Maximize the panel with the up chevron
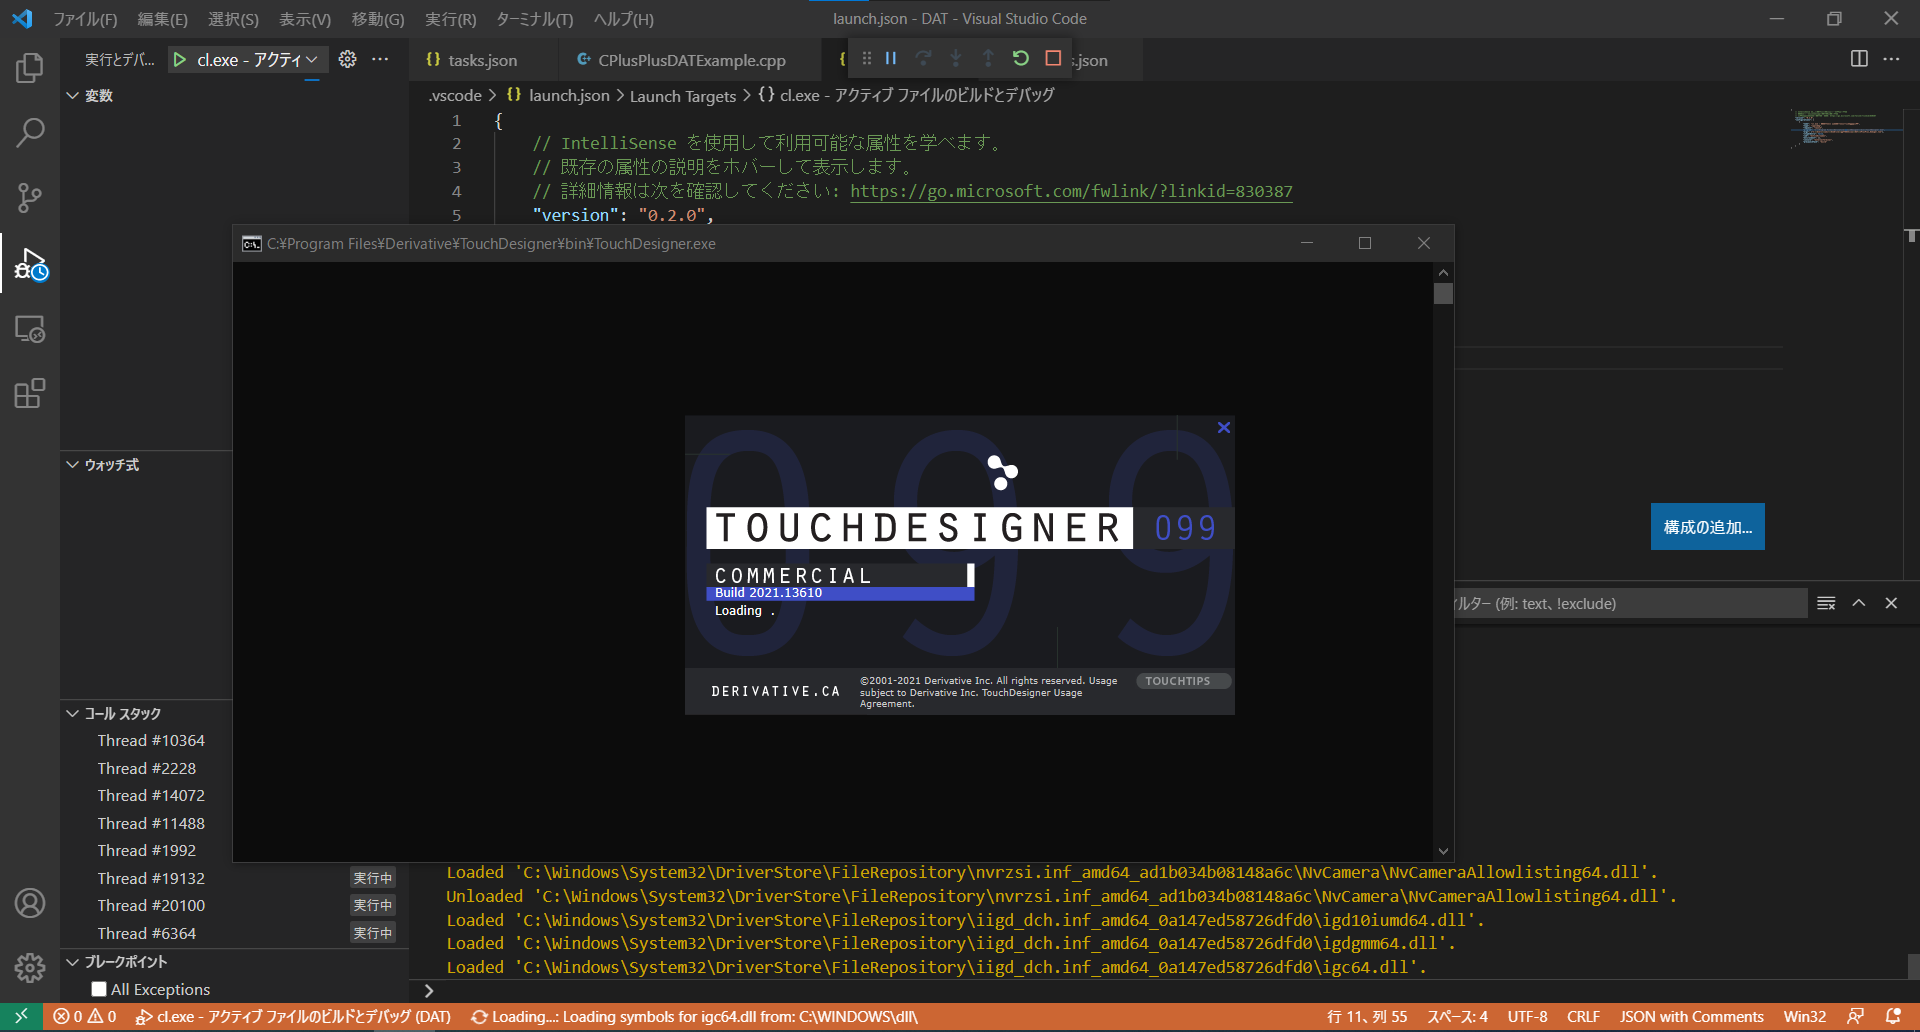The height and width of the screenshot is (1032, 1920). click(1859, 603)
